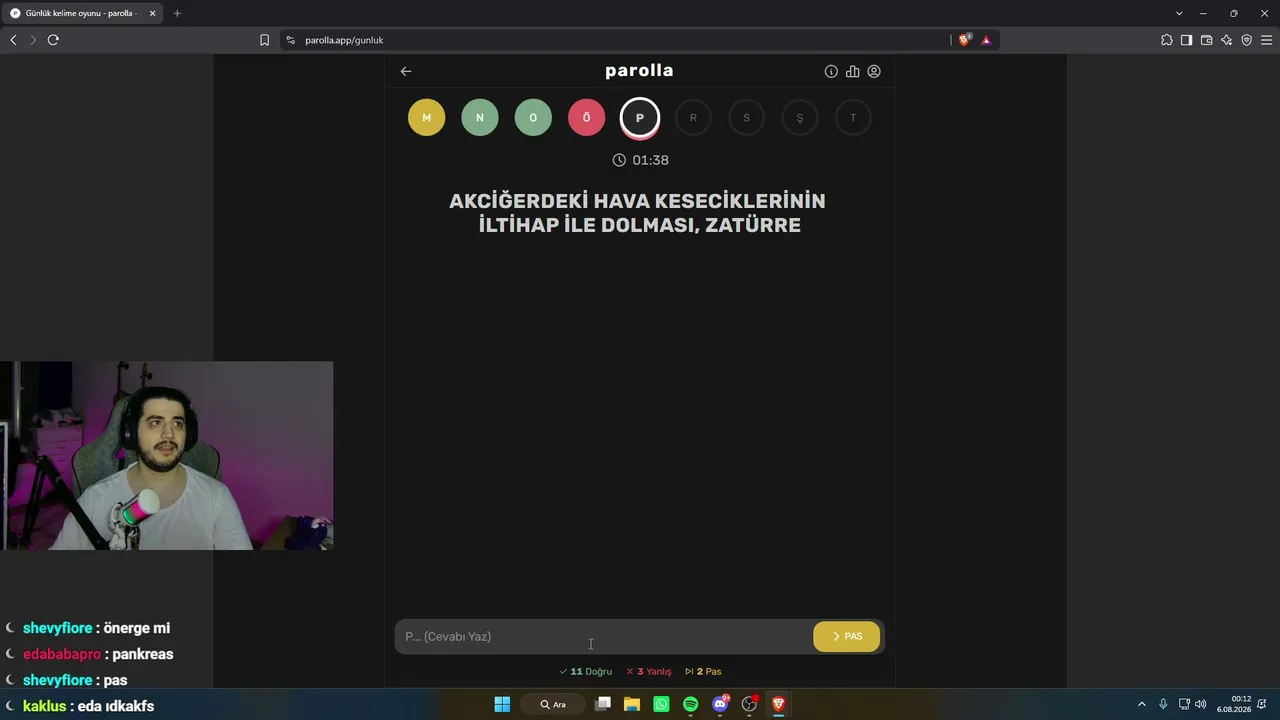Select the green letter O circle
Screen dimensions: 1280x720
(x=533, y=118)
